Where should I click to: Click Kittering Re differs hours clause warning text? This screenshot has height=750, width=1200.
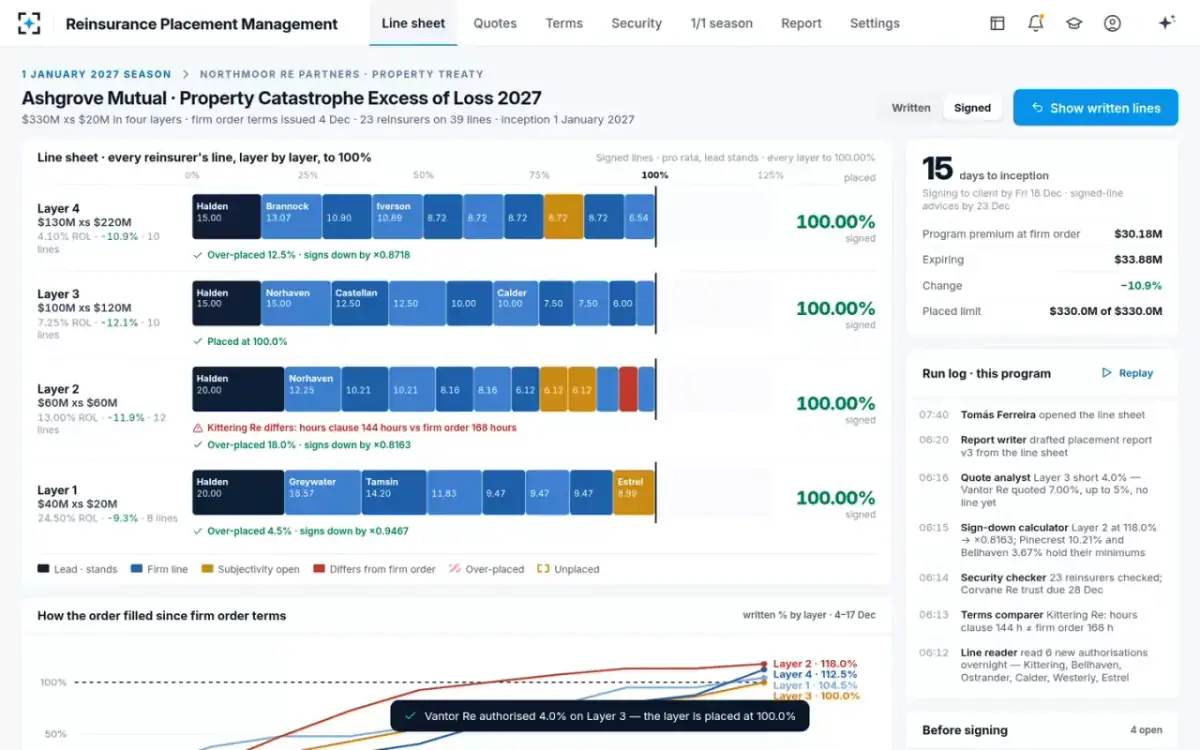(x=361, y=428)
